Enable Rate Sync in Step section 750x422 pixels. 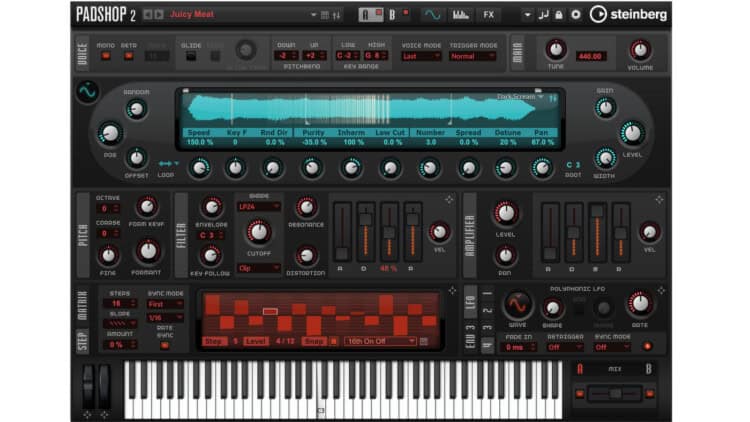164,346
